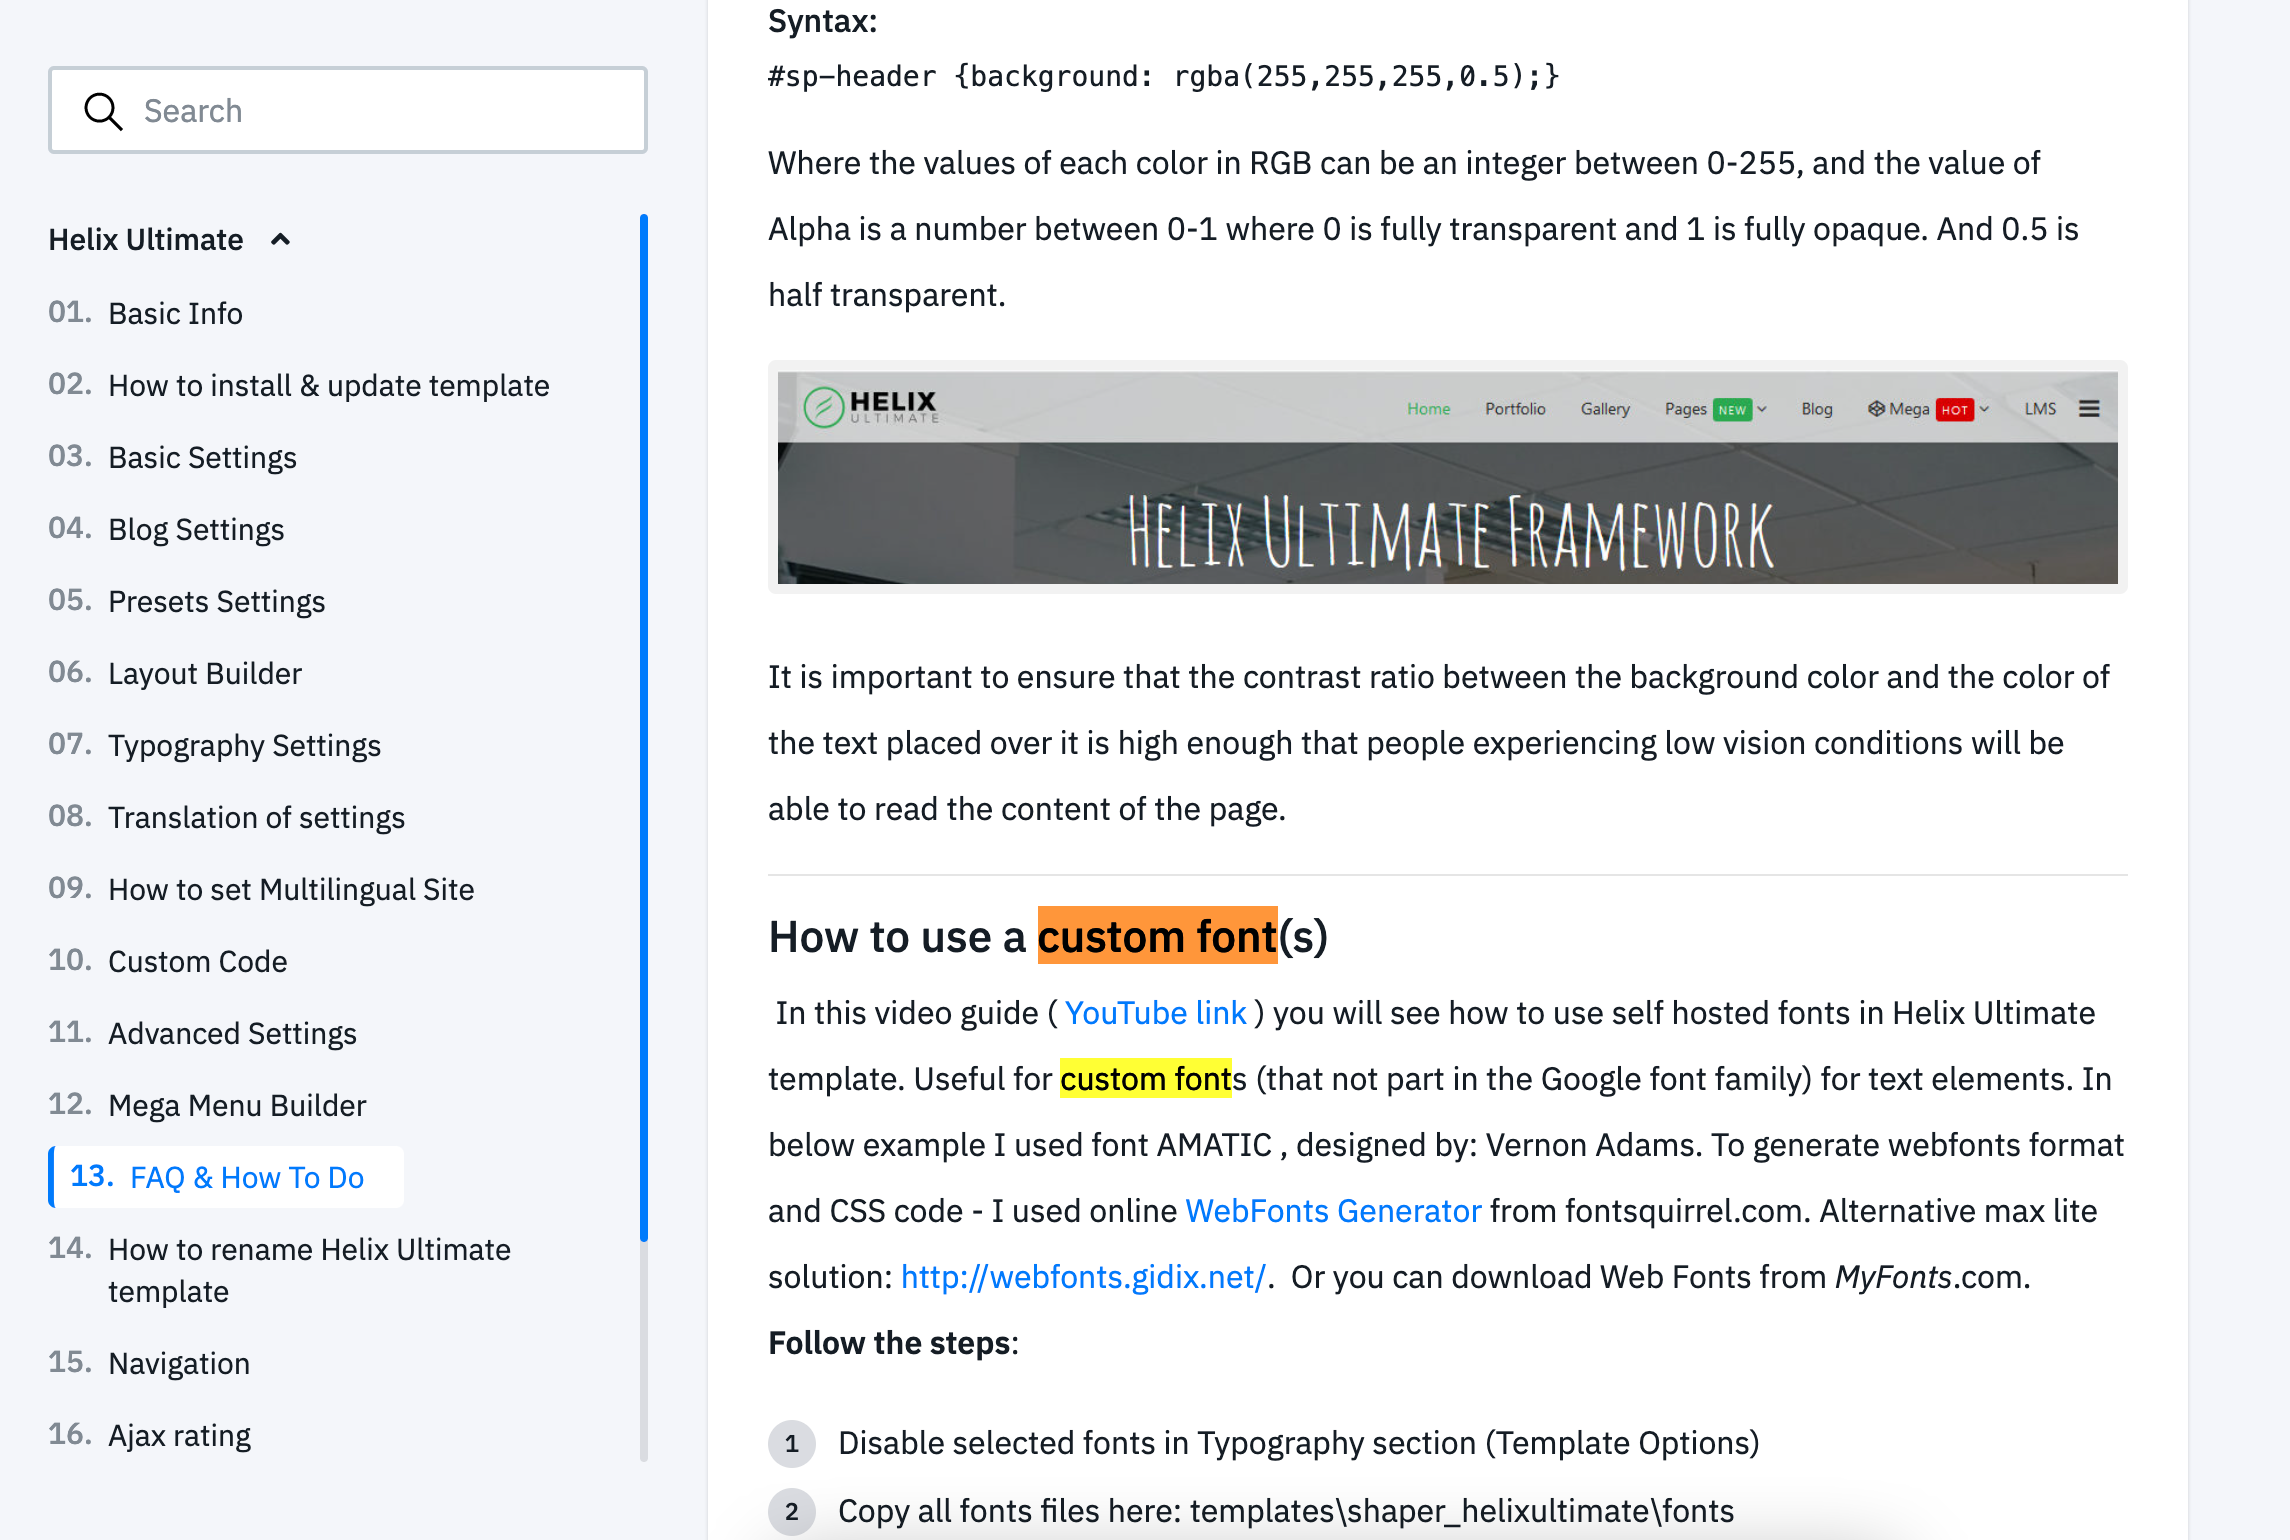The height and width of the screenshot is (1540, 2290).
Task: Open the WebFonts Generator link
Action: pos(1332,1210)
